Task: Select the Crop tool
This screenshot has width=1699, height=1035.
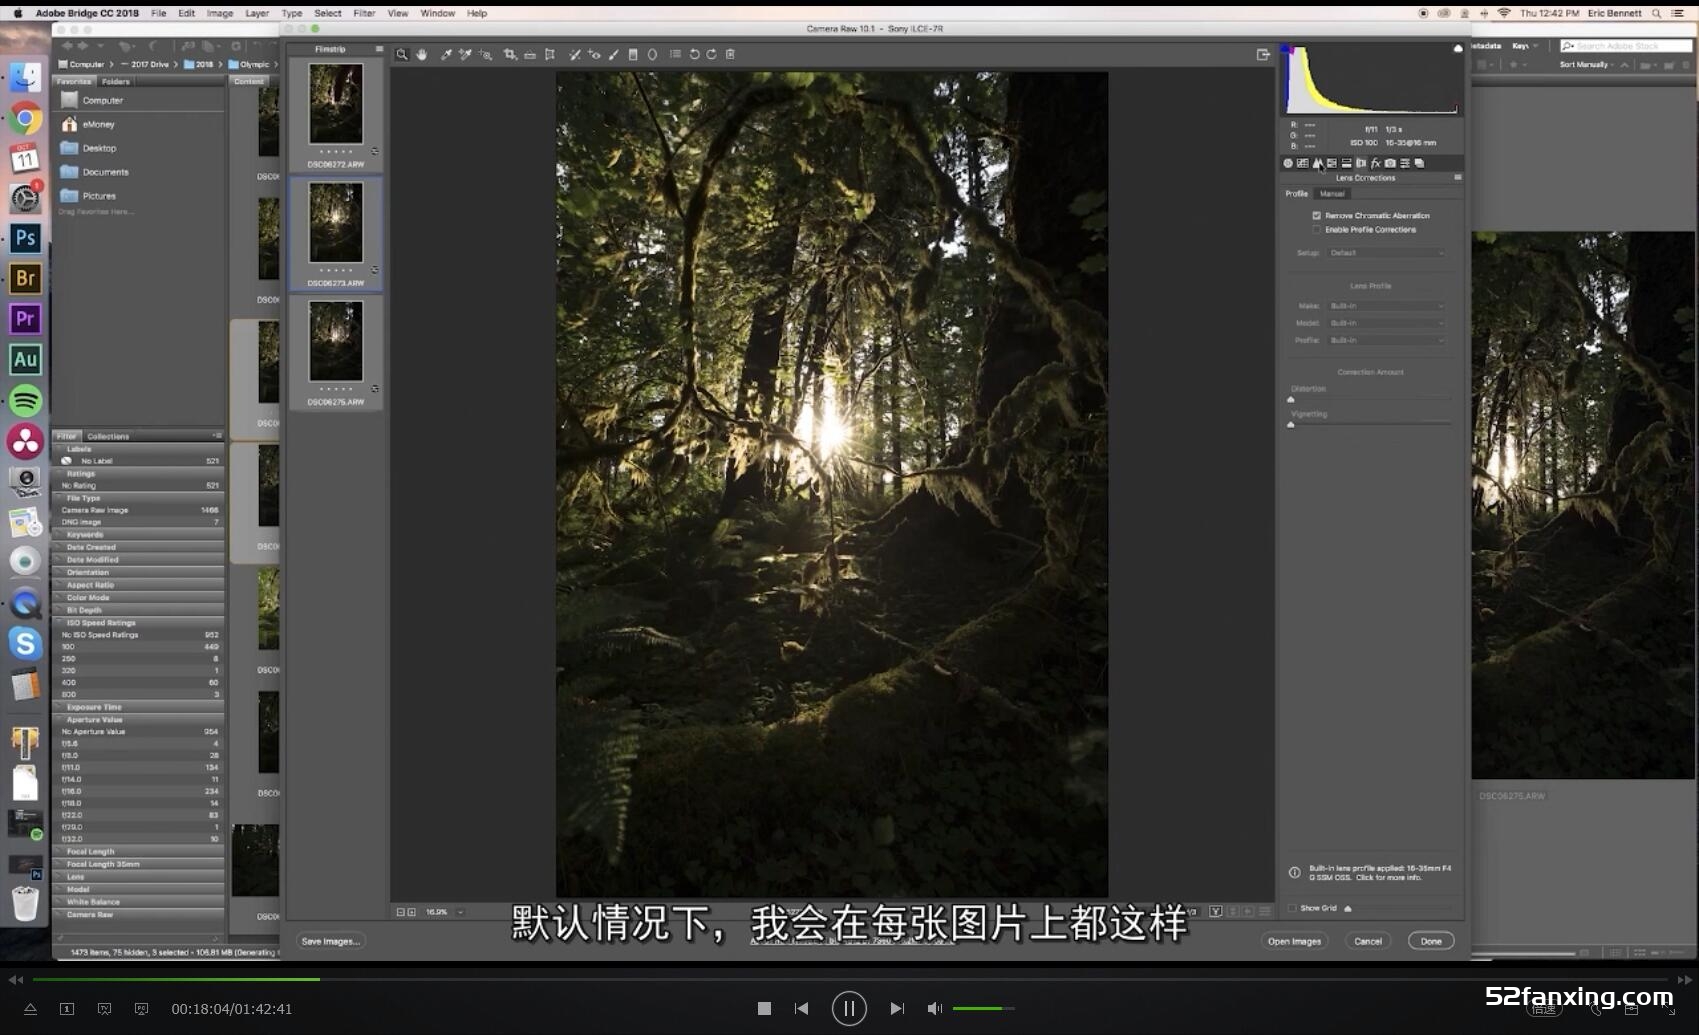Action: click(510, 55)
